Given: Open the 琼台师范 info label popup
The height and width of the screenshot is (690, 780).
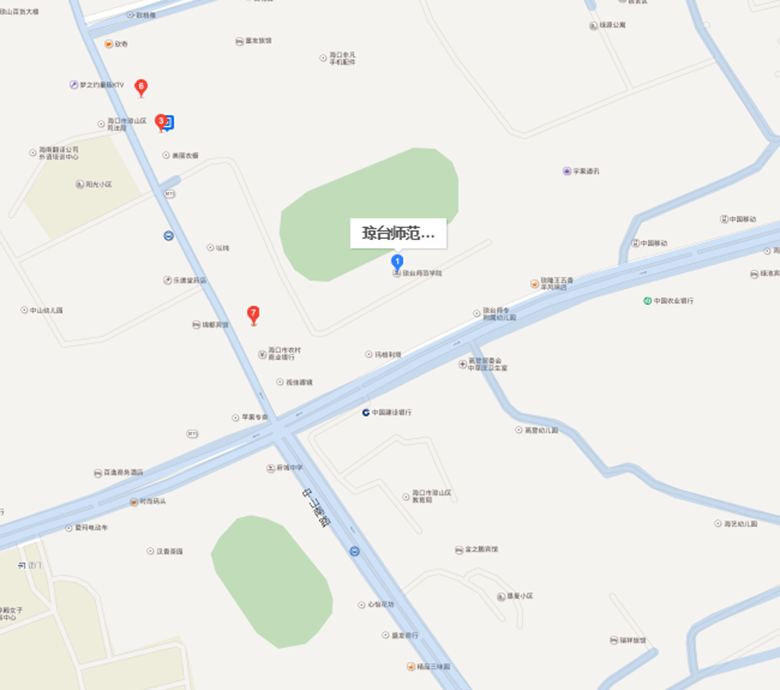Looking at the screenshot, I should [398, 233].
